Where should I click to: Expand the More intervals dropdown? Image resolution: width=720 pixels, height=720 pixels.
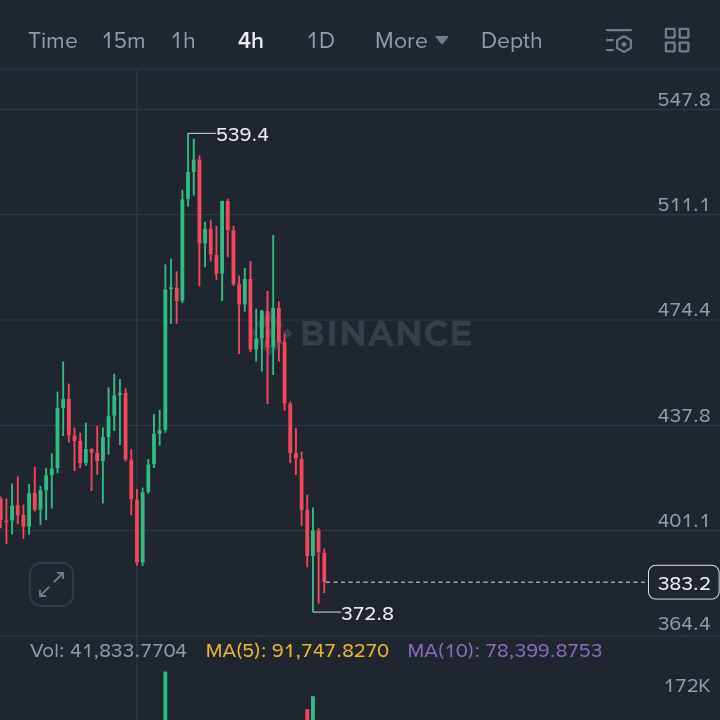point(411,41)
